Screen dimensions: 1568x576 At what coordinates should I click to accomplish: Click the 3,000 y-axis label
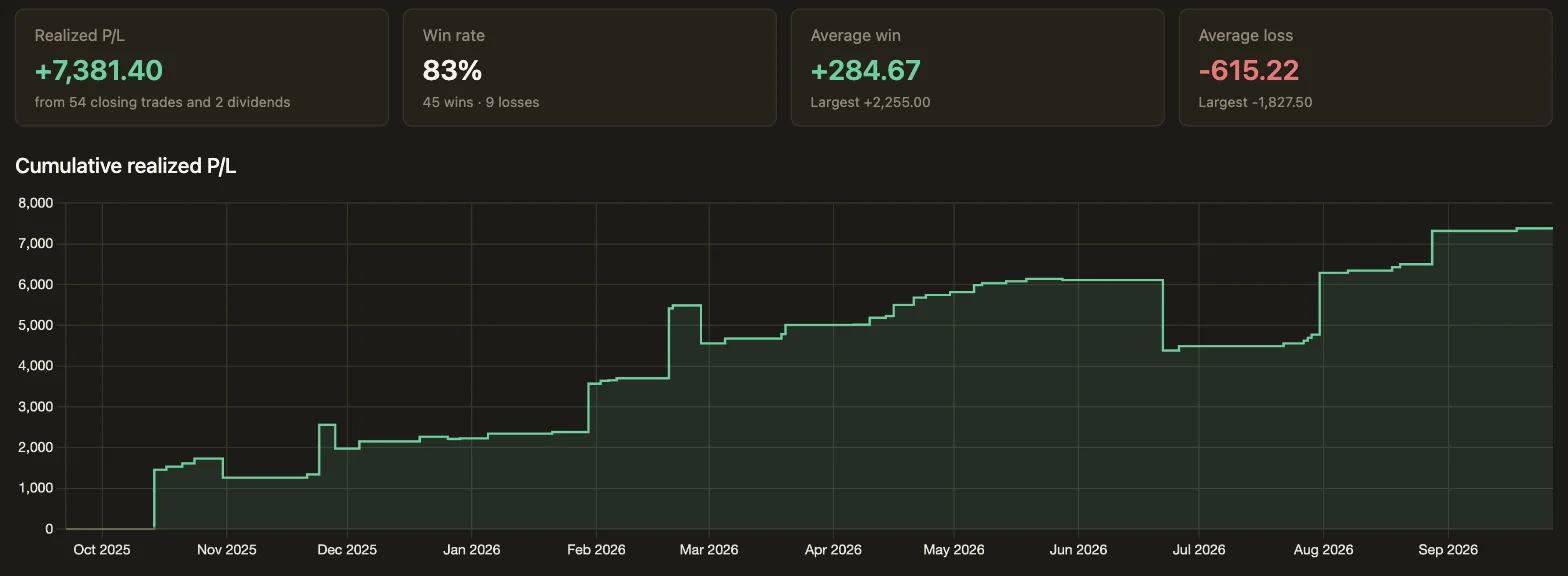click(35, 407)
